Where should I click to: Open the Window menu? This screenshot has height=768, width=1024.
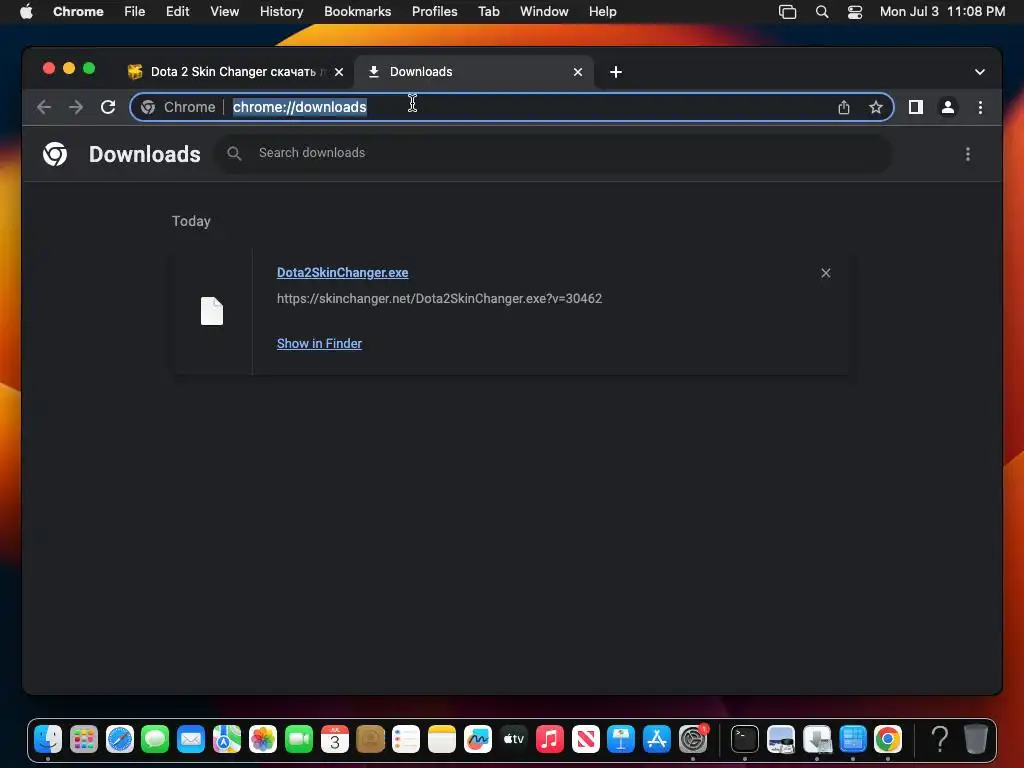point(544,11)
